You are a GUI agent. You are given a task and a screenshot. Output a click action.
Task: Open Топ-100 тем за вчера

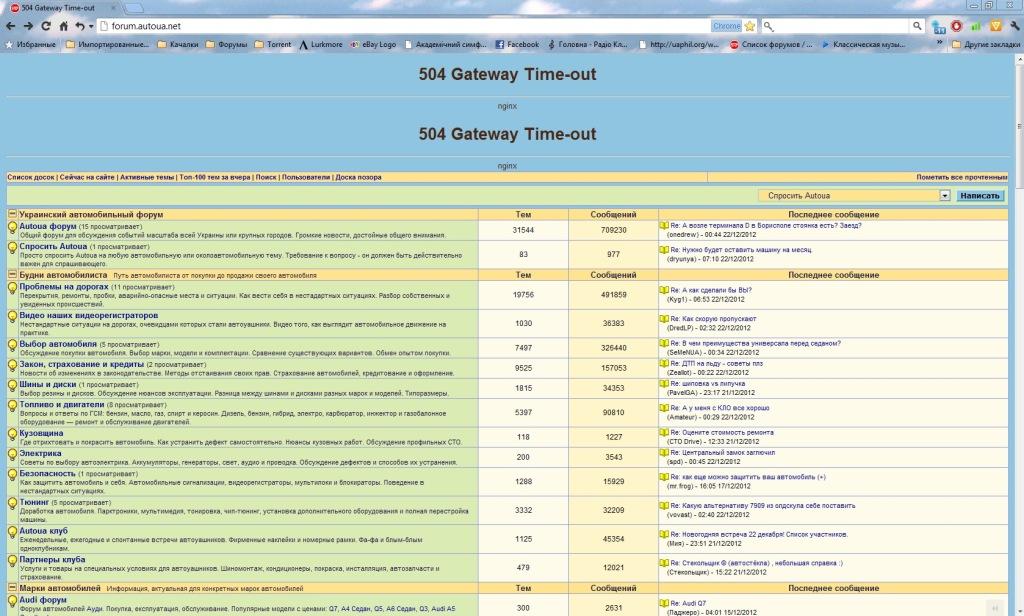[x=214, y=177]
